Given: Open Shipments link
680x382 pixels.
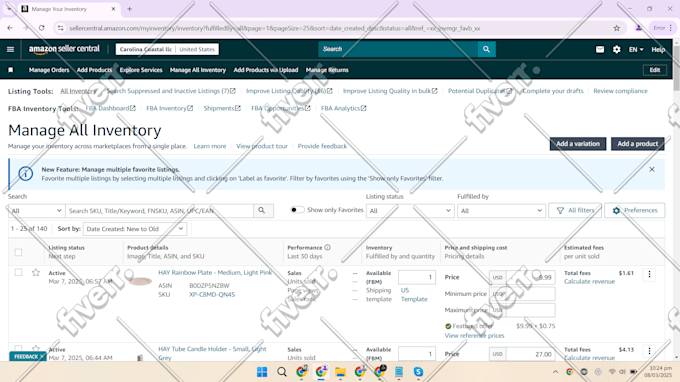Looking at the screenshot, I should pyautogui.click(x=222, y=108).
